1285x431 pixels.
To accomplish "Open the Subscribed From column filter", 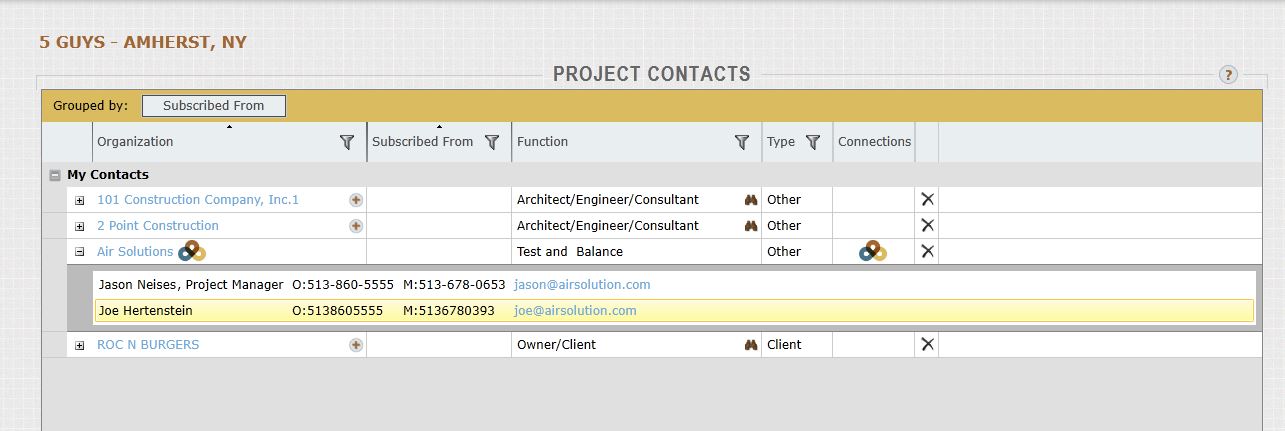I will 491,142.
